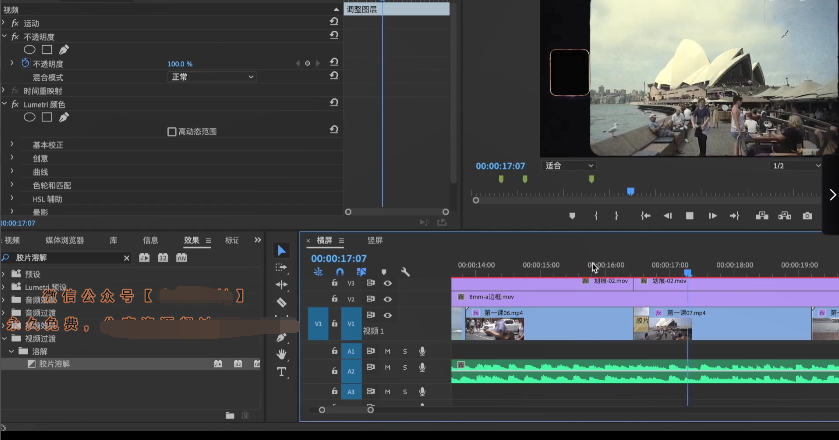
Task: Select the Type text tool
Action: (x=282, y=372)
